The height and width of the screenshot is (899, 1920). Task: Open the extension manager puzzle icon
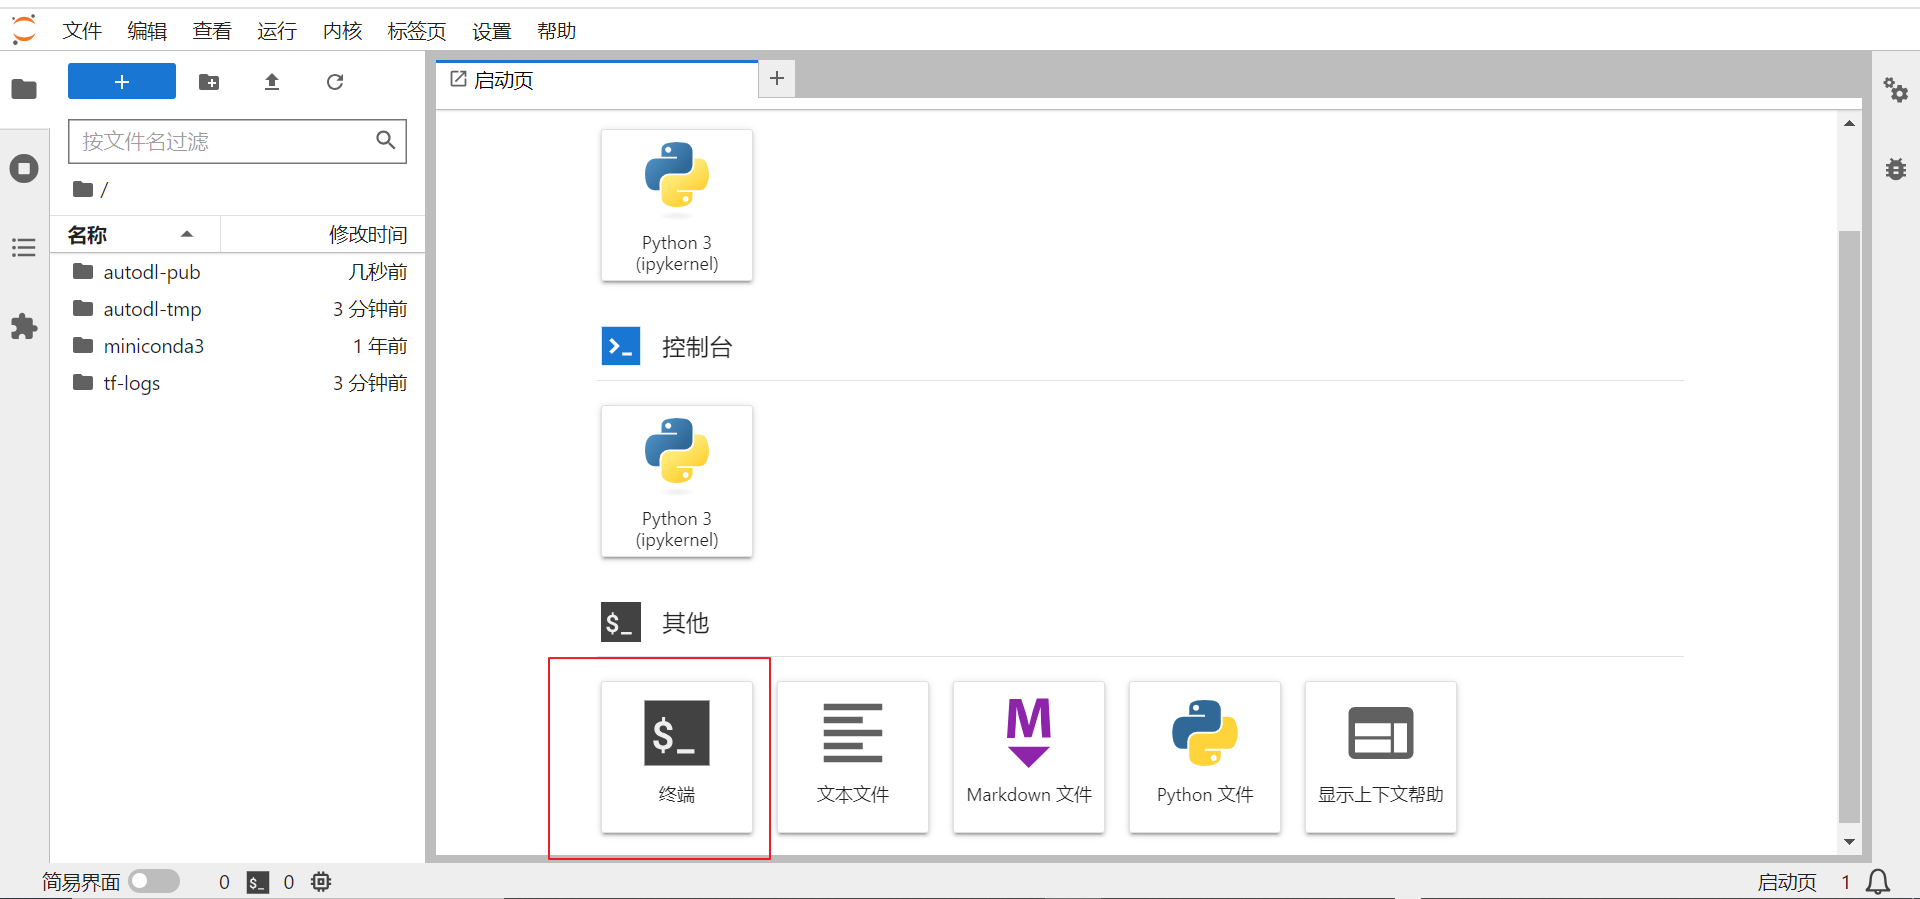click(24, 327)
